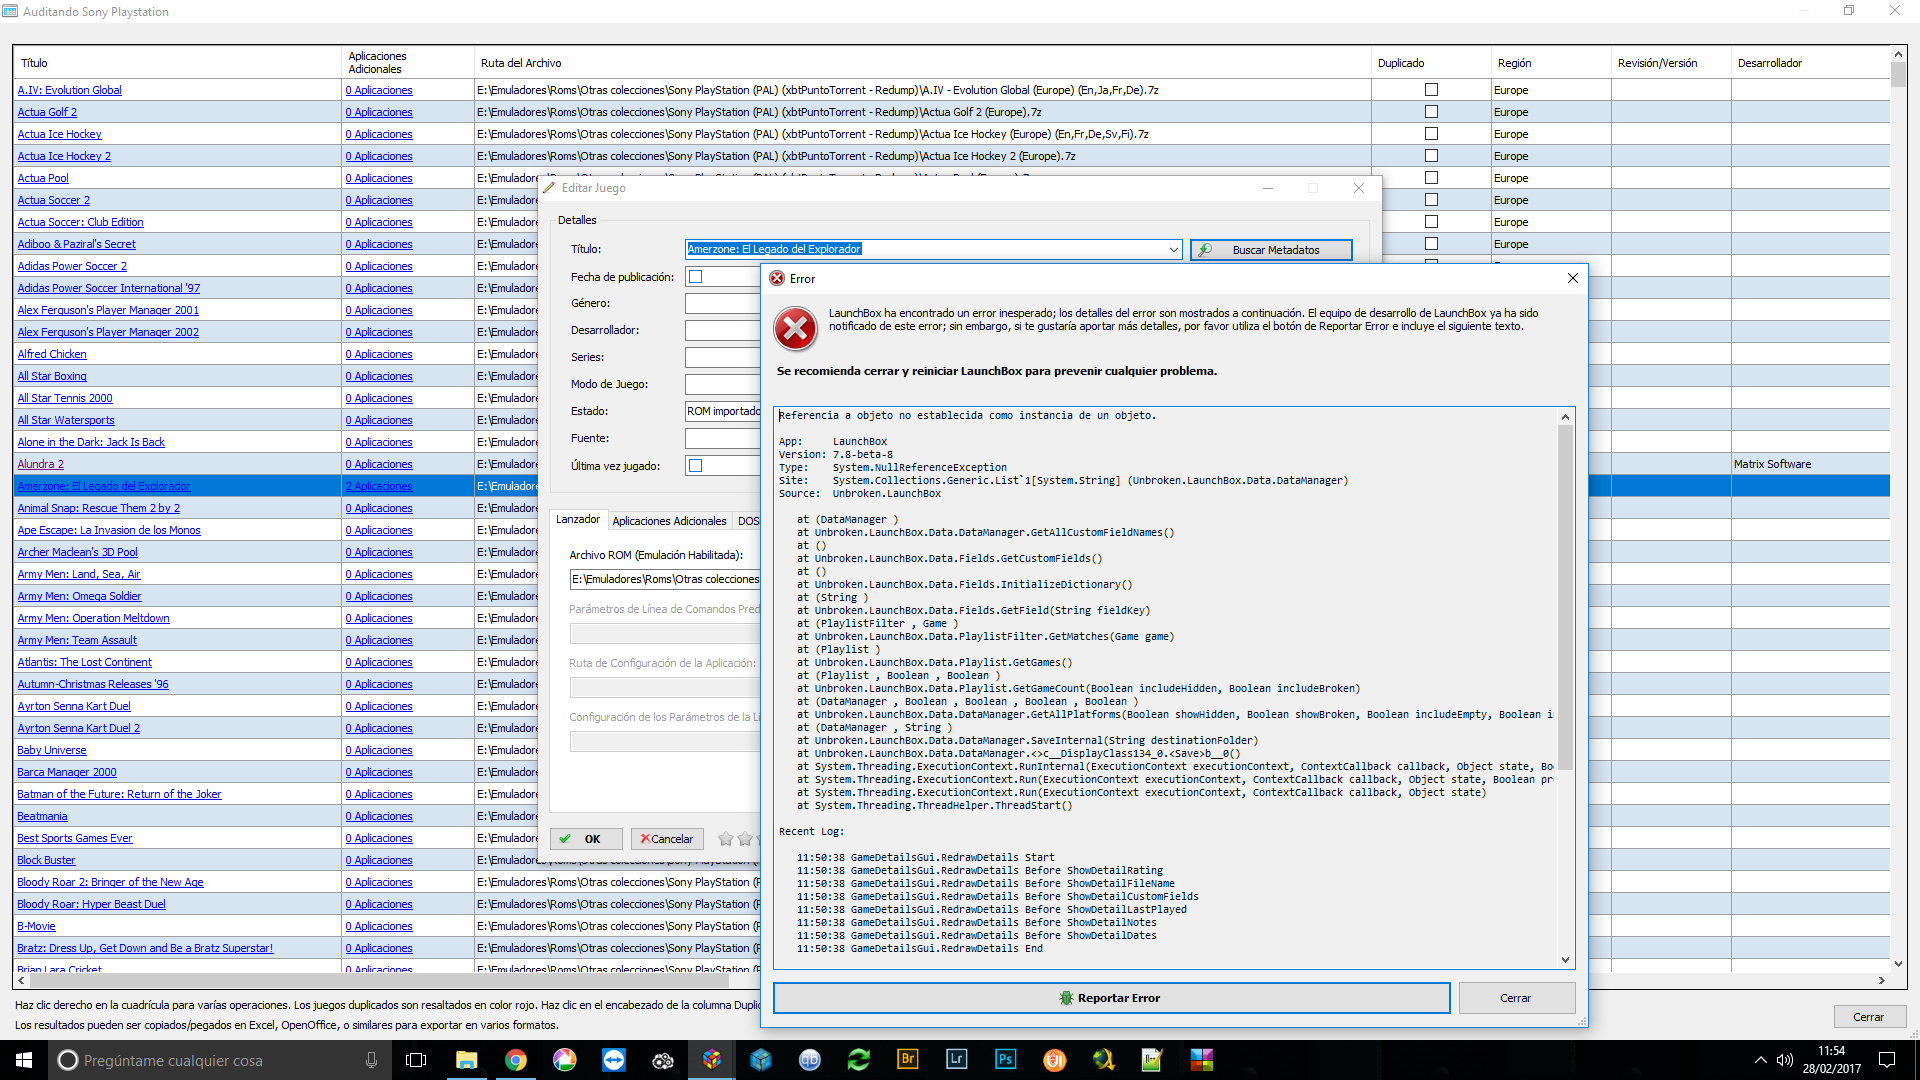Toggle Duplicado checkbox for Actua Pool
This screenshot has width=1920, height=1080.
[x=1431, y=178]
